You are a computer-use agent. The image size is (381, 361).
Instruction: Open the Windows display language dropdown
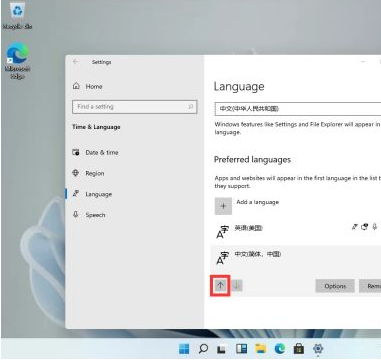[x=298, y=109]
